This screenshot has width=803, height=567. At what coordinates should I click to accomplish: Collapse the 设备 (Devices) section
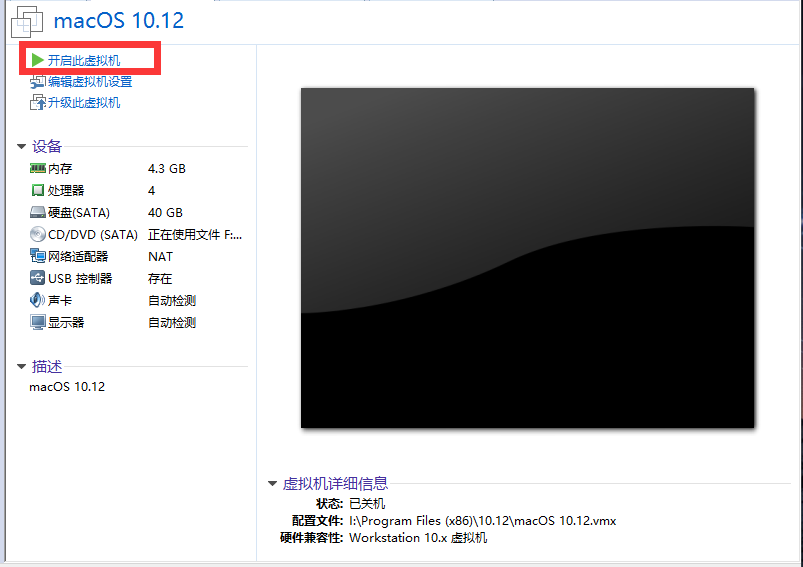[22, 146]
